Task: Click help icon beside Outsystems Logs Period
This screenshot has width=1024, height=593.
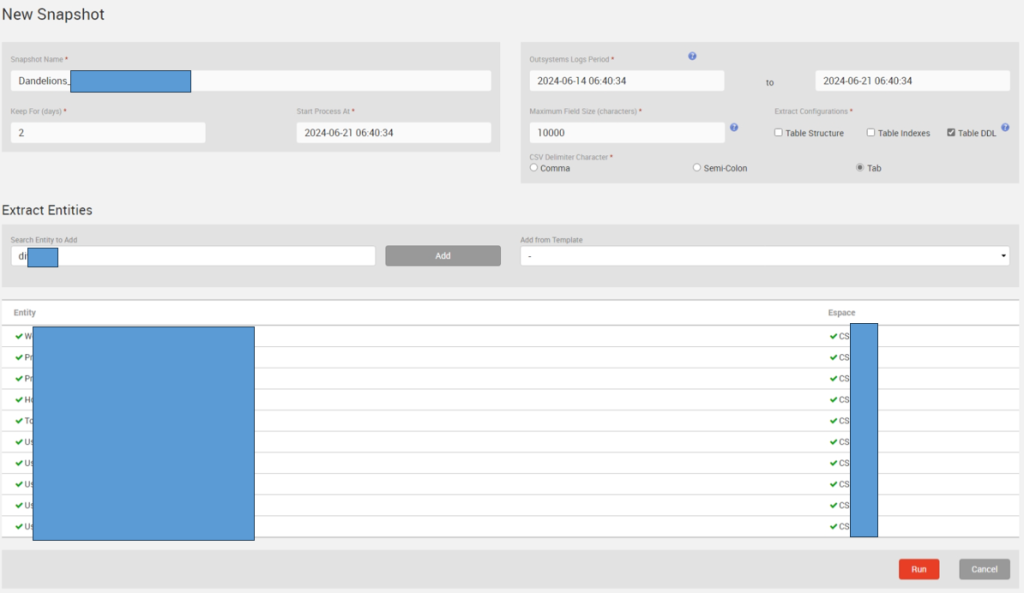Action: [x=692, y=57]
